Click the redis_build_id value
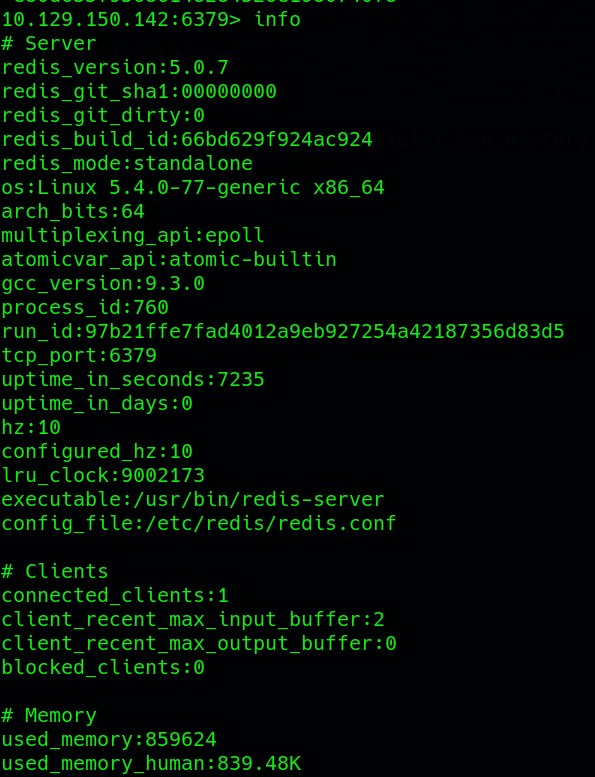595x777 pixels. (276, 140)
